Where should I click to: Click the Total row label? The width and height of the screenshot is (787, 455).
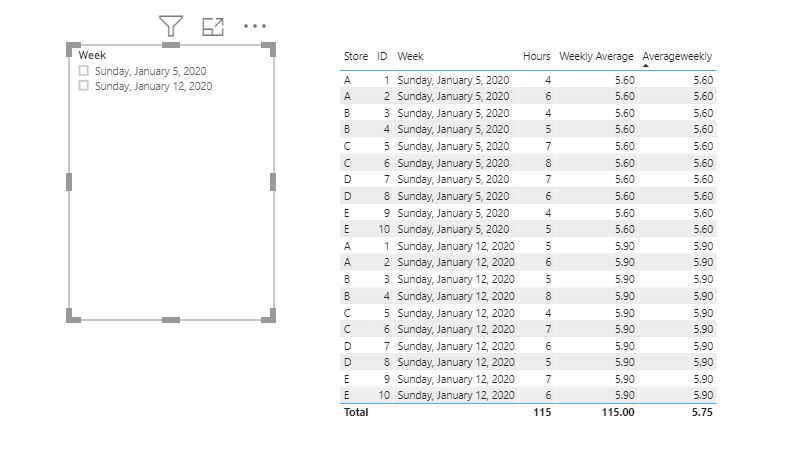pos(356,412)
